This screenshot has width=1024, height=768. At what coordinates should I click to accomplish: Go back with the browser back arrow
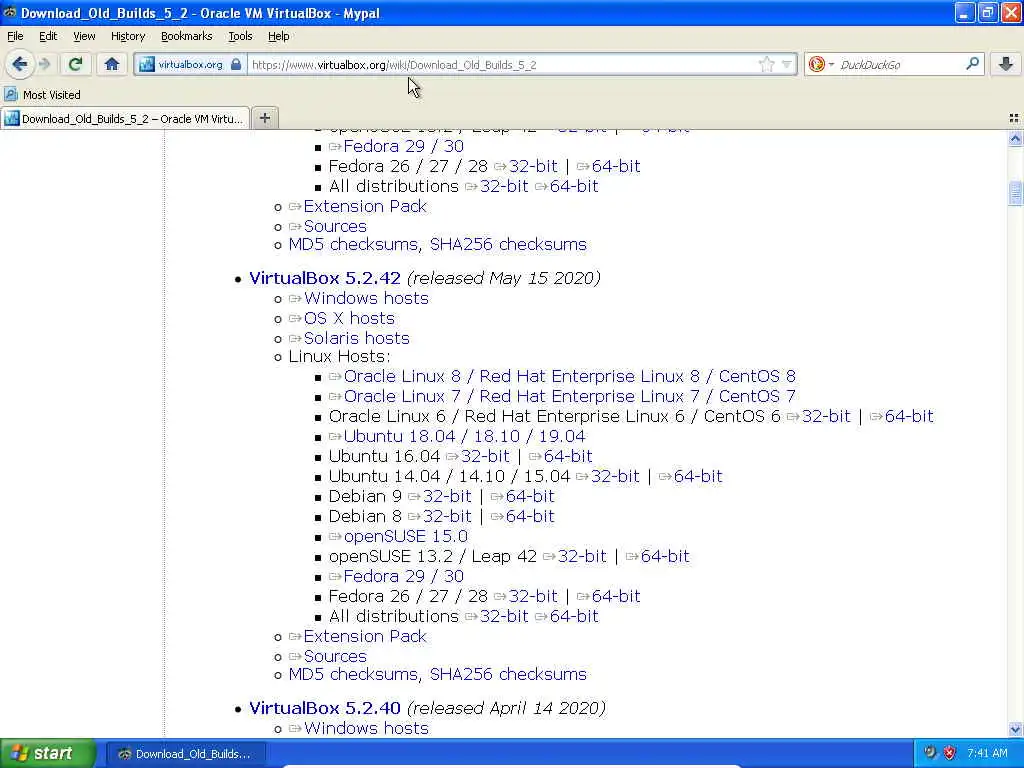point(19,64)
